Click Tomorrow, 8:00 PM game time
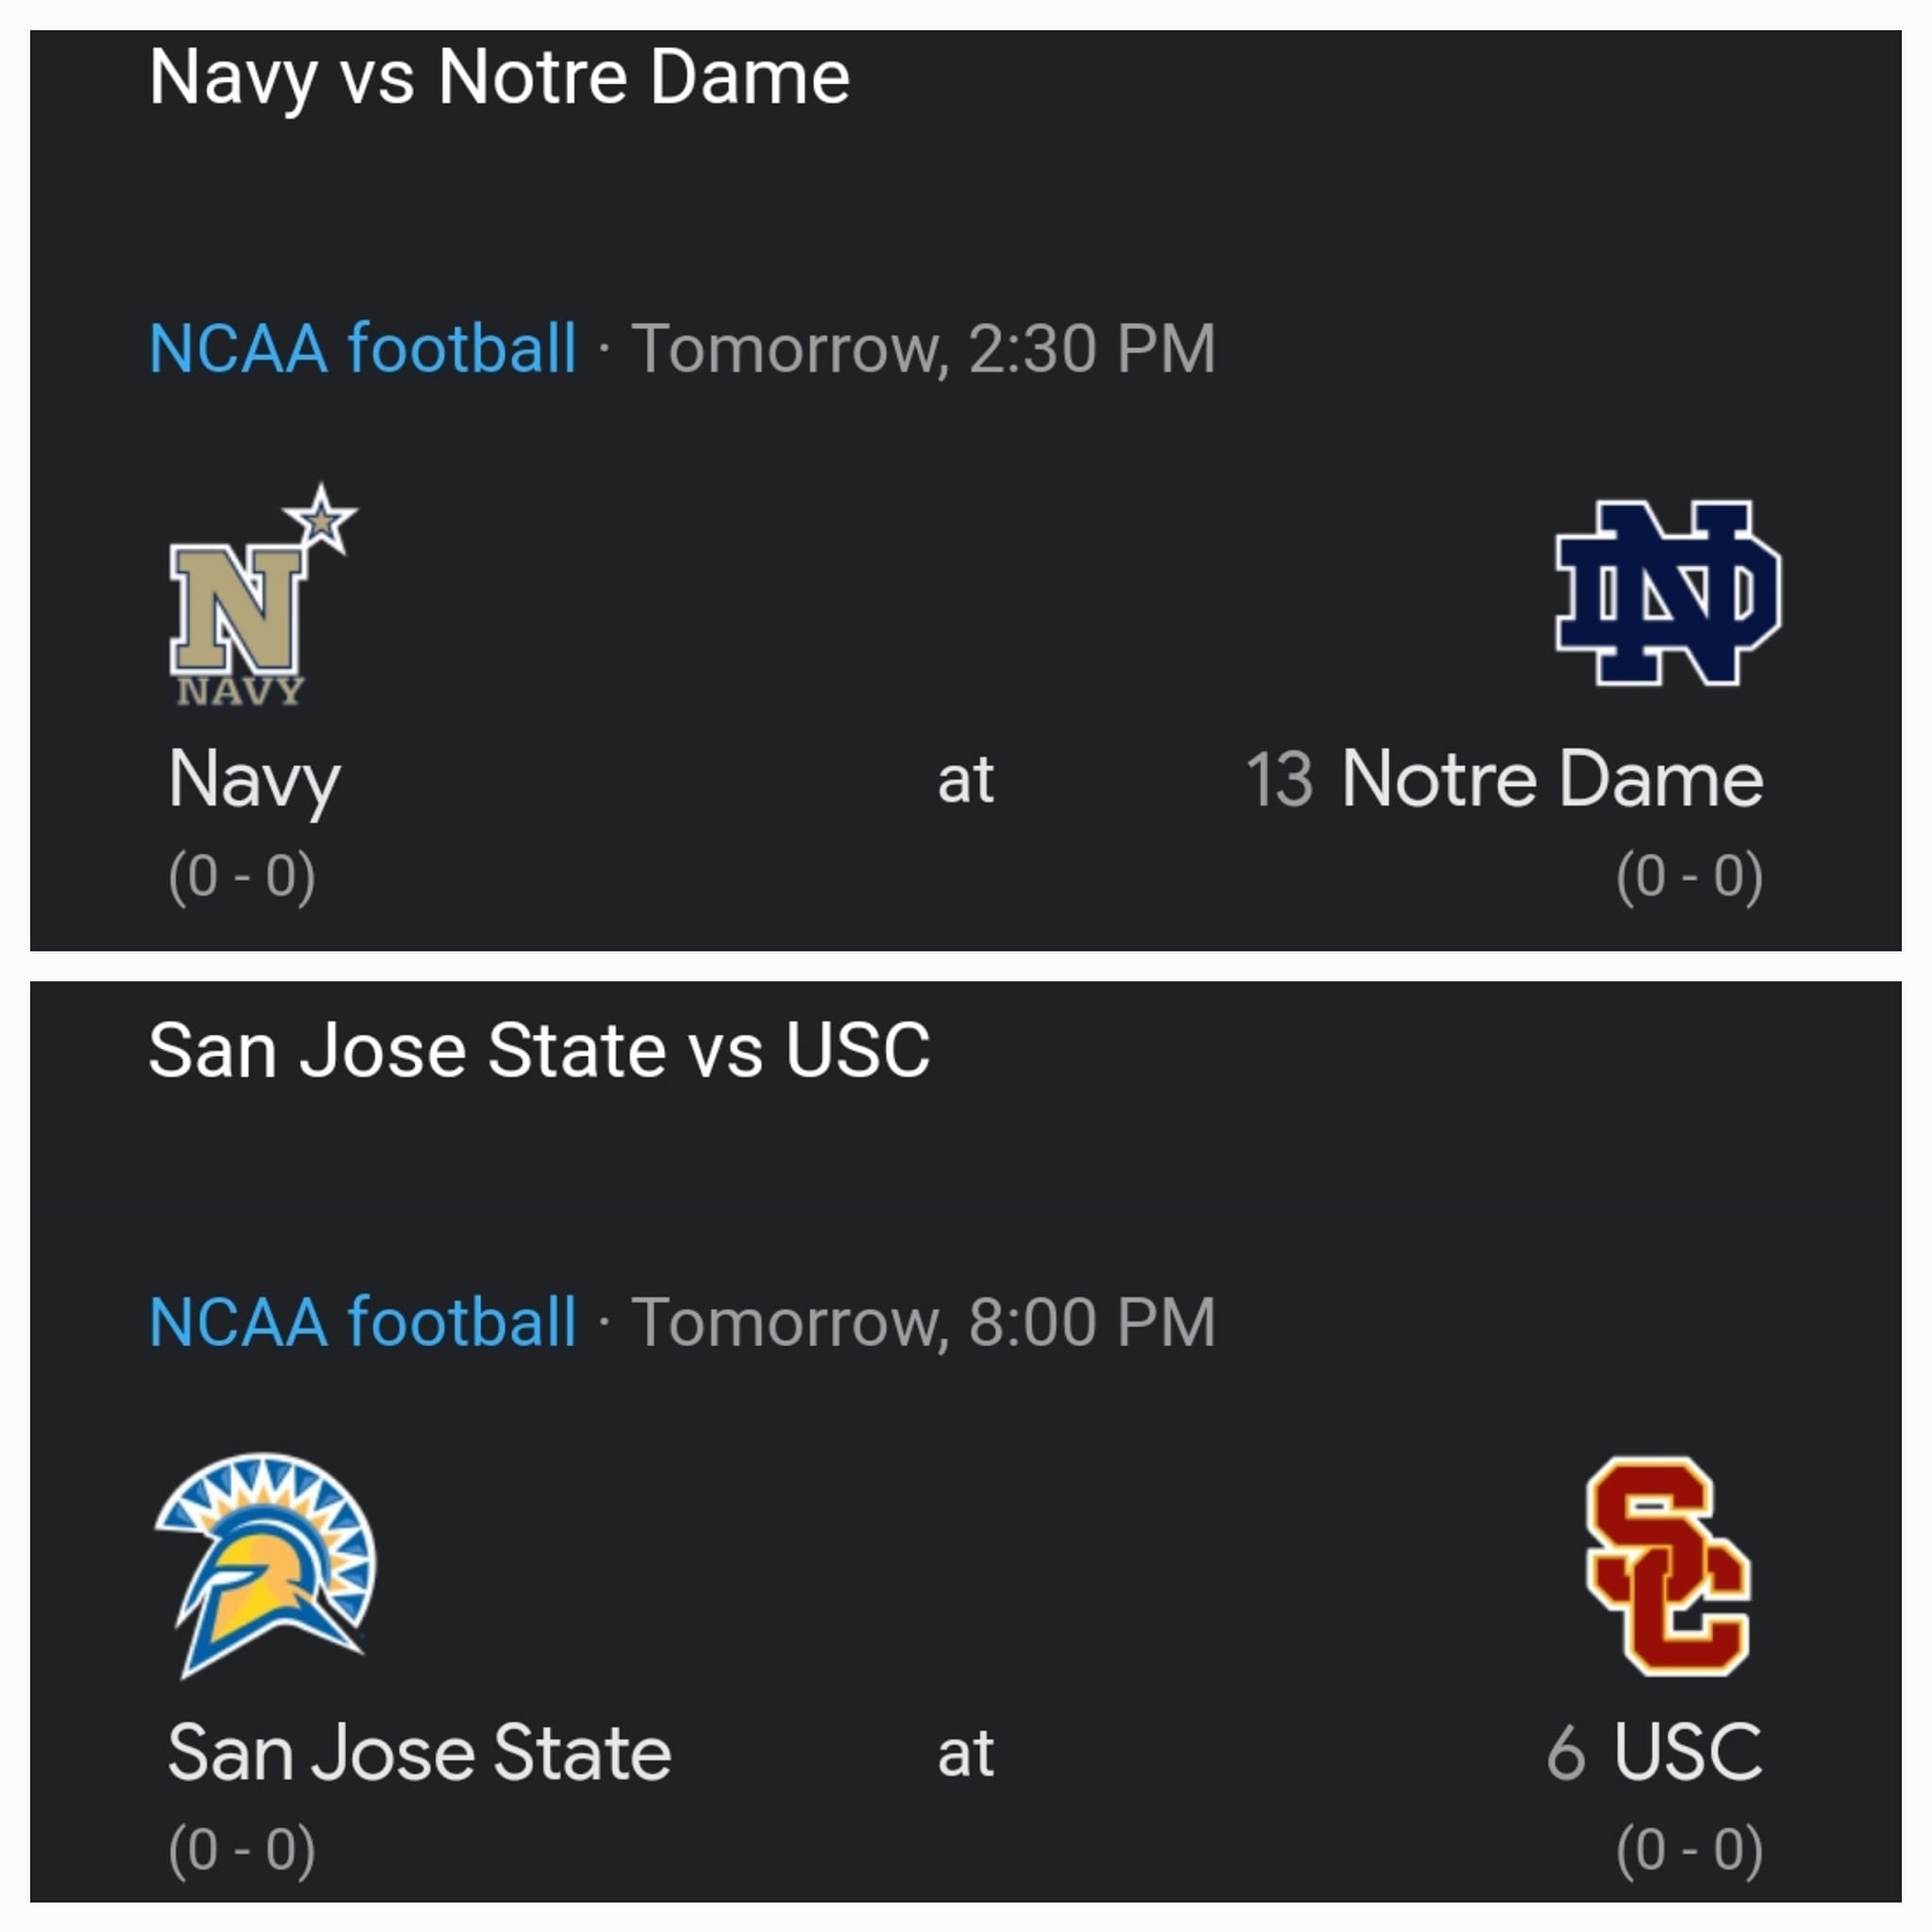This screenshot has height=1932, width=1932. pyautogui.click(x=923, y=1322)
